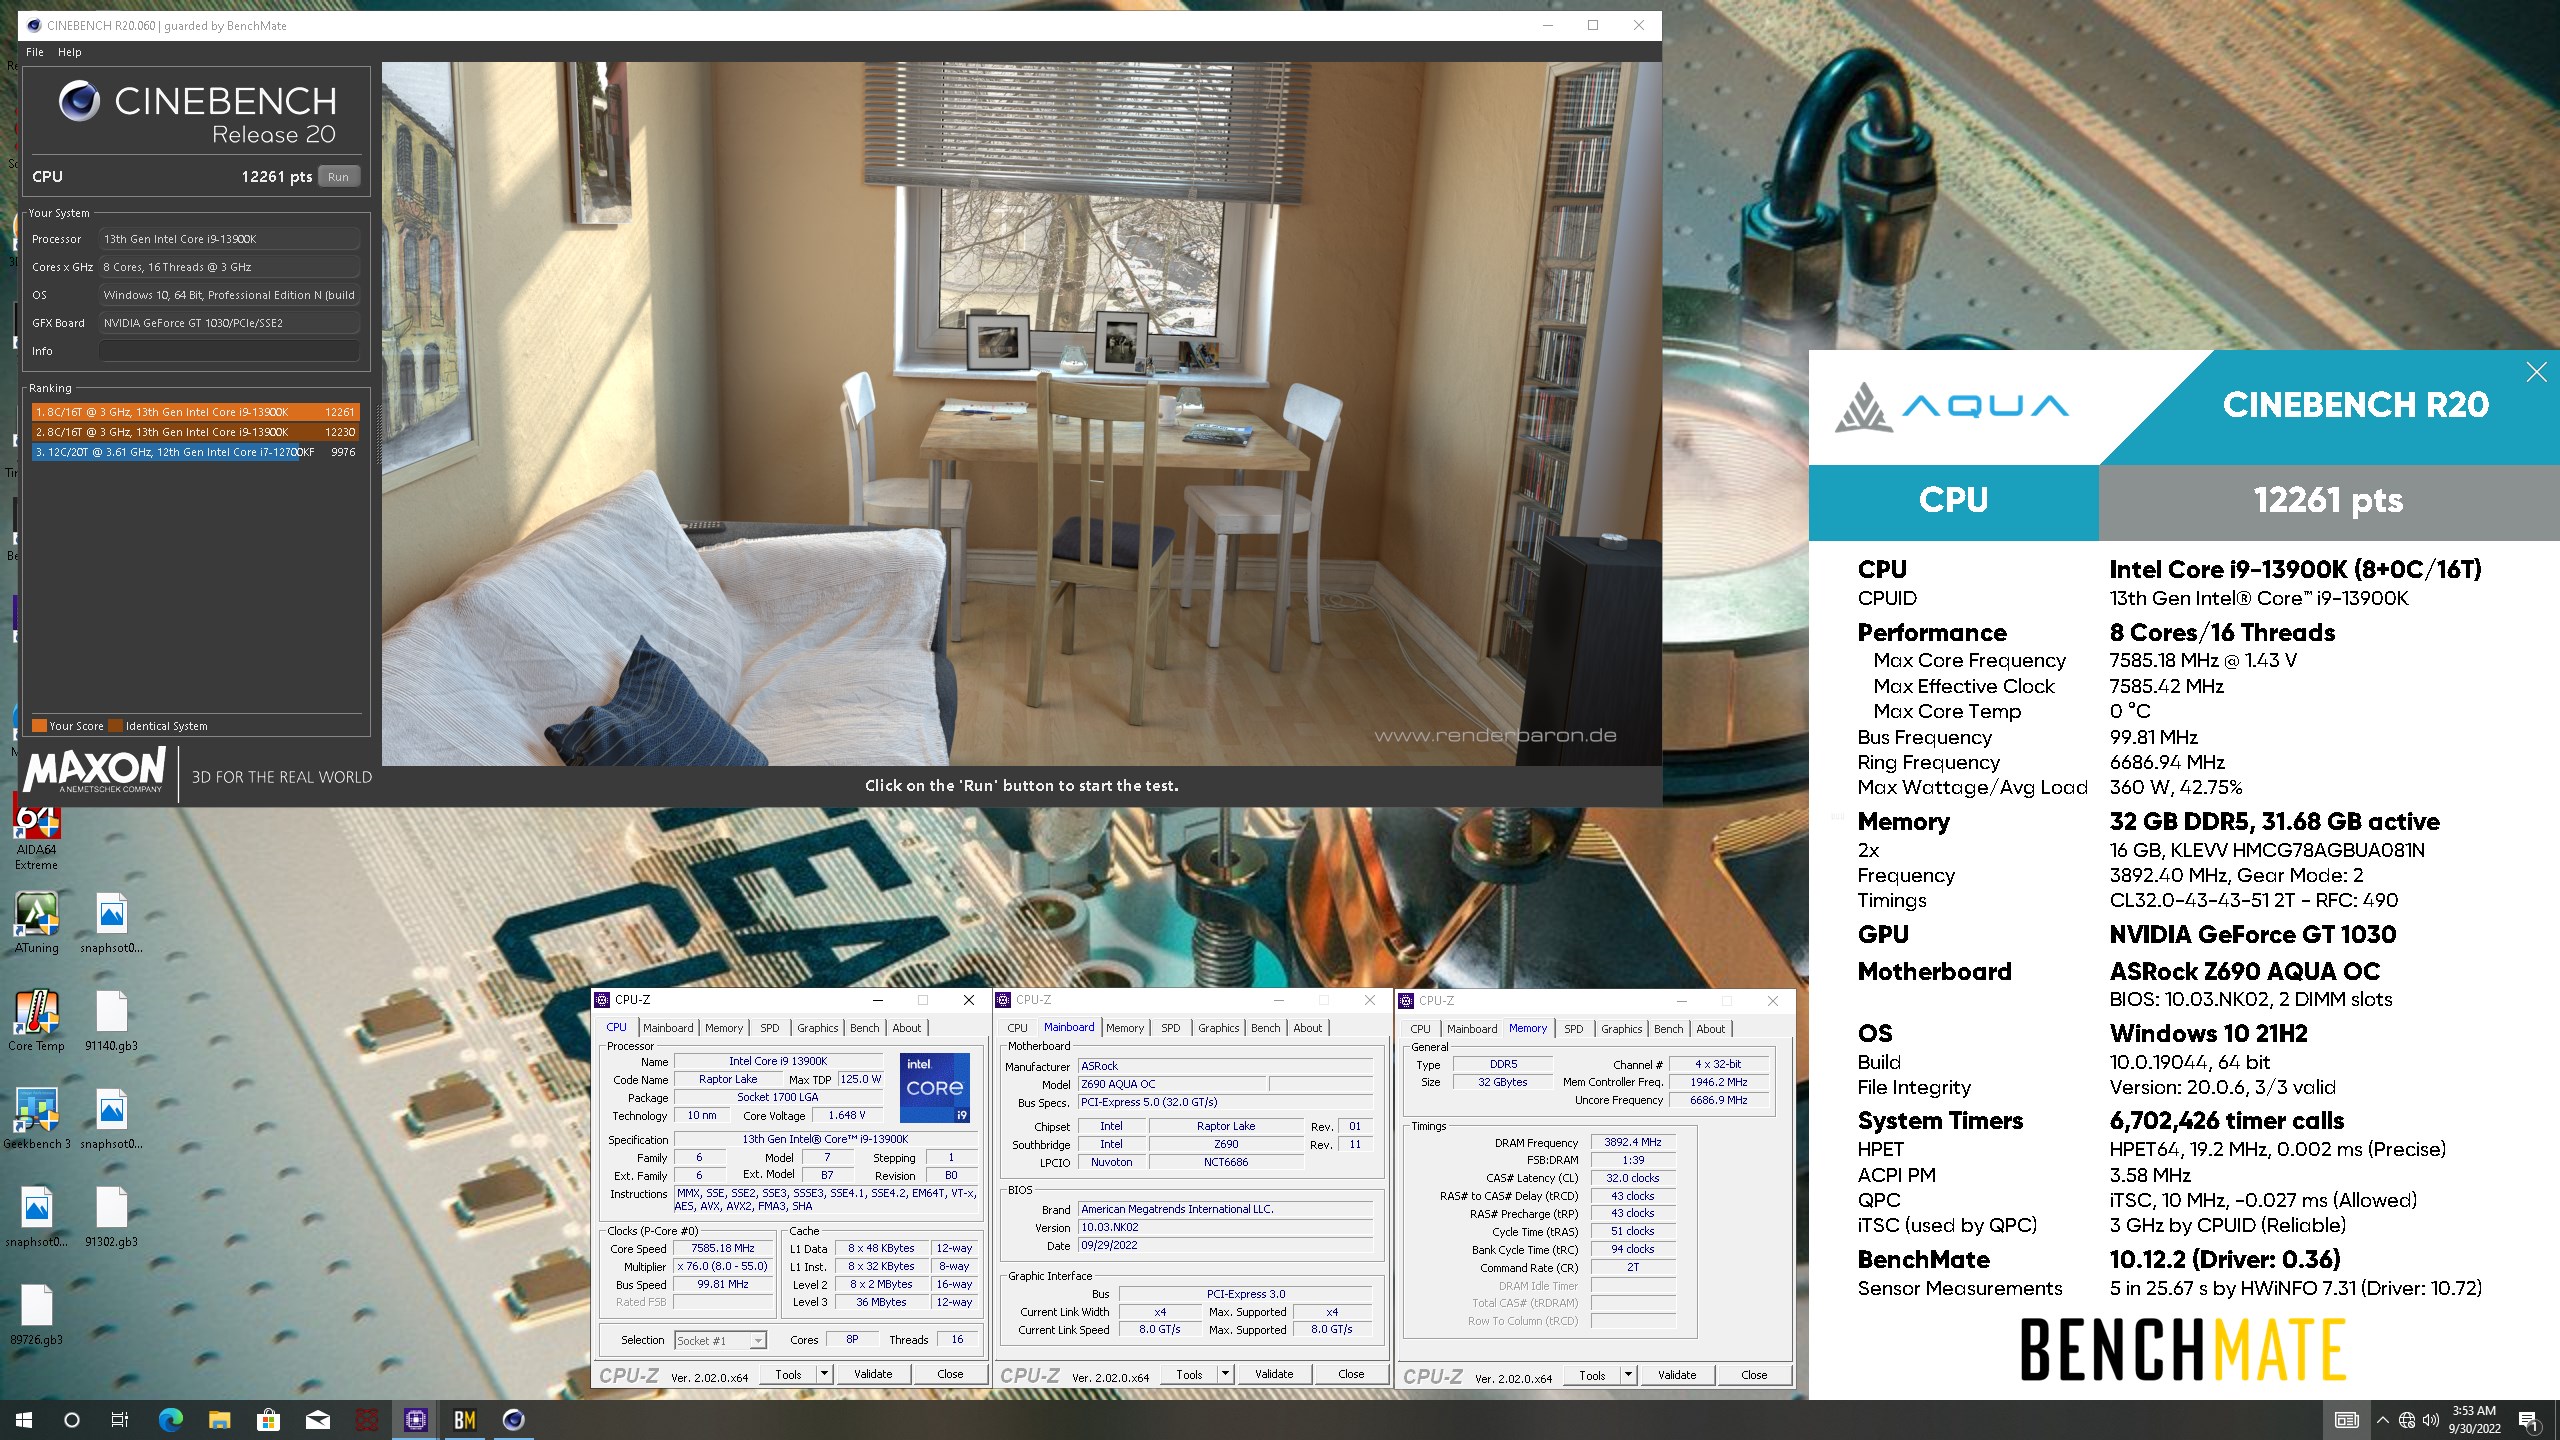Click Tools button in middle CPU-Z window

click(x=1189, y=1374)
